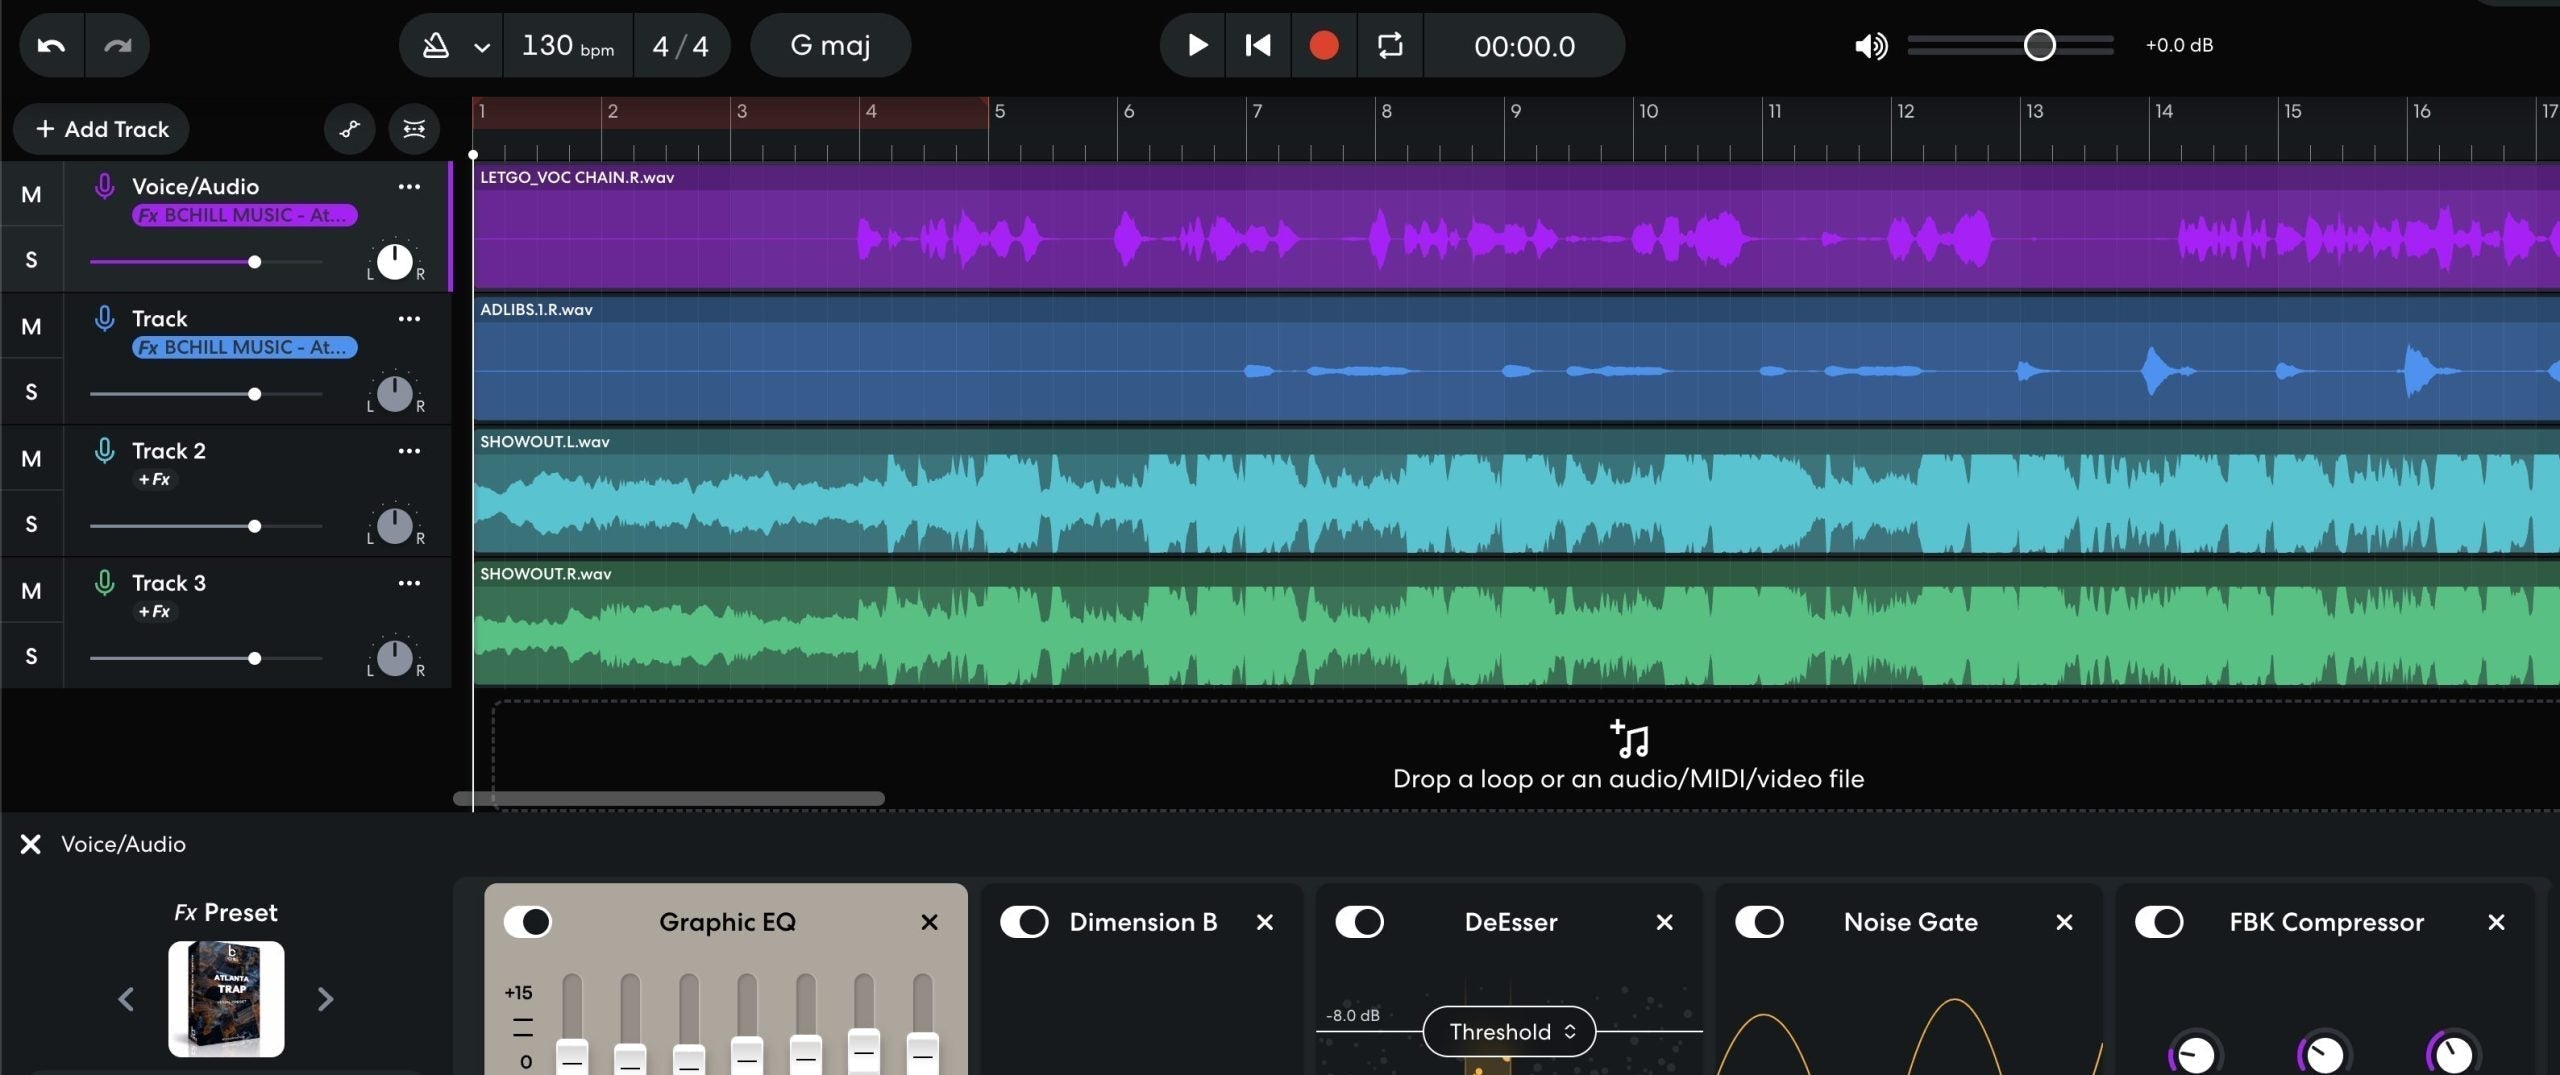Move the Voice/Audio volume slider

point(255,261)
